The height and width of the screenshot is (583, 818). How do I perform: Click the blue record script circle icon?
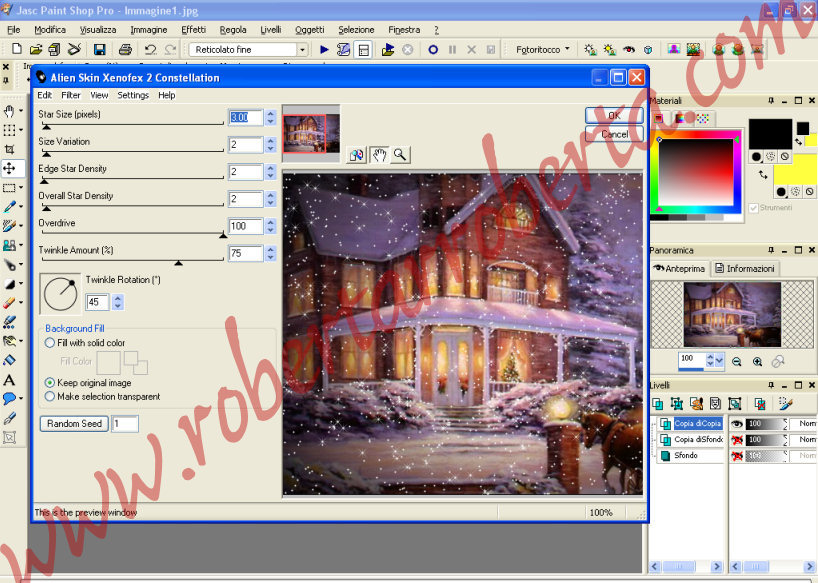(x=433, y=50)
